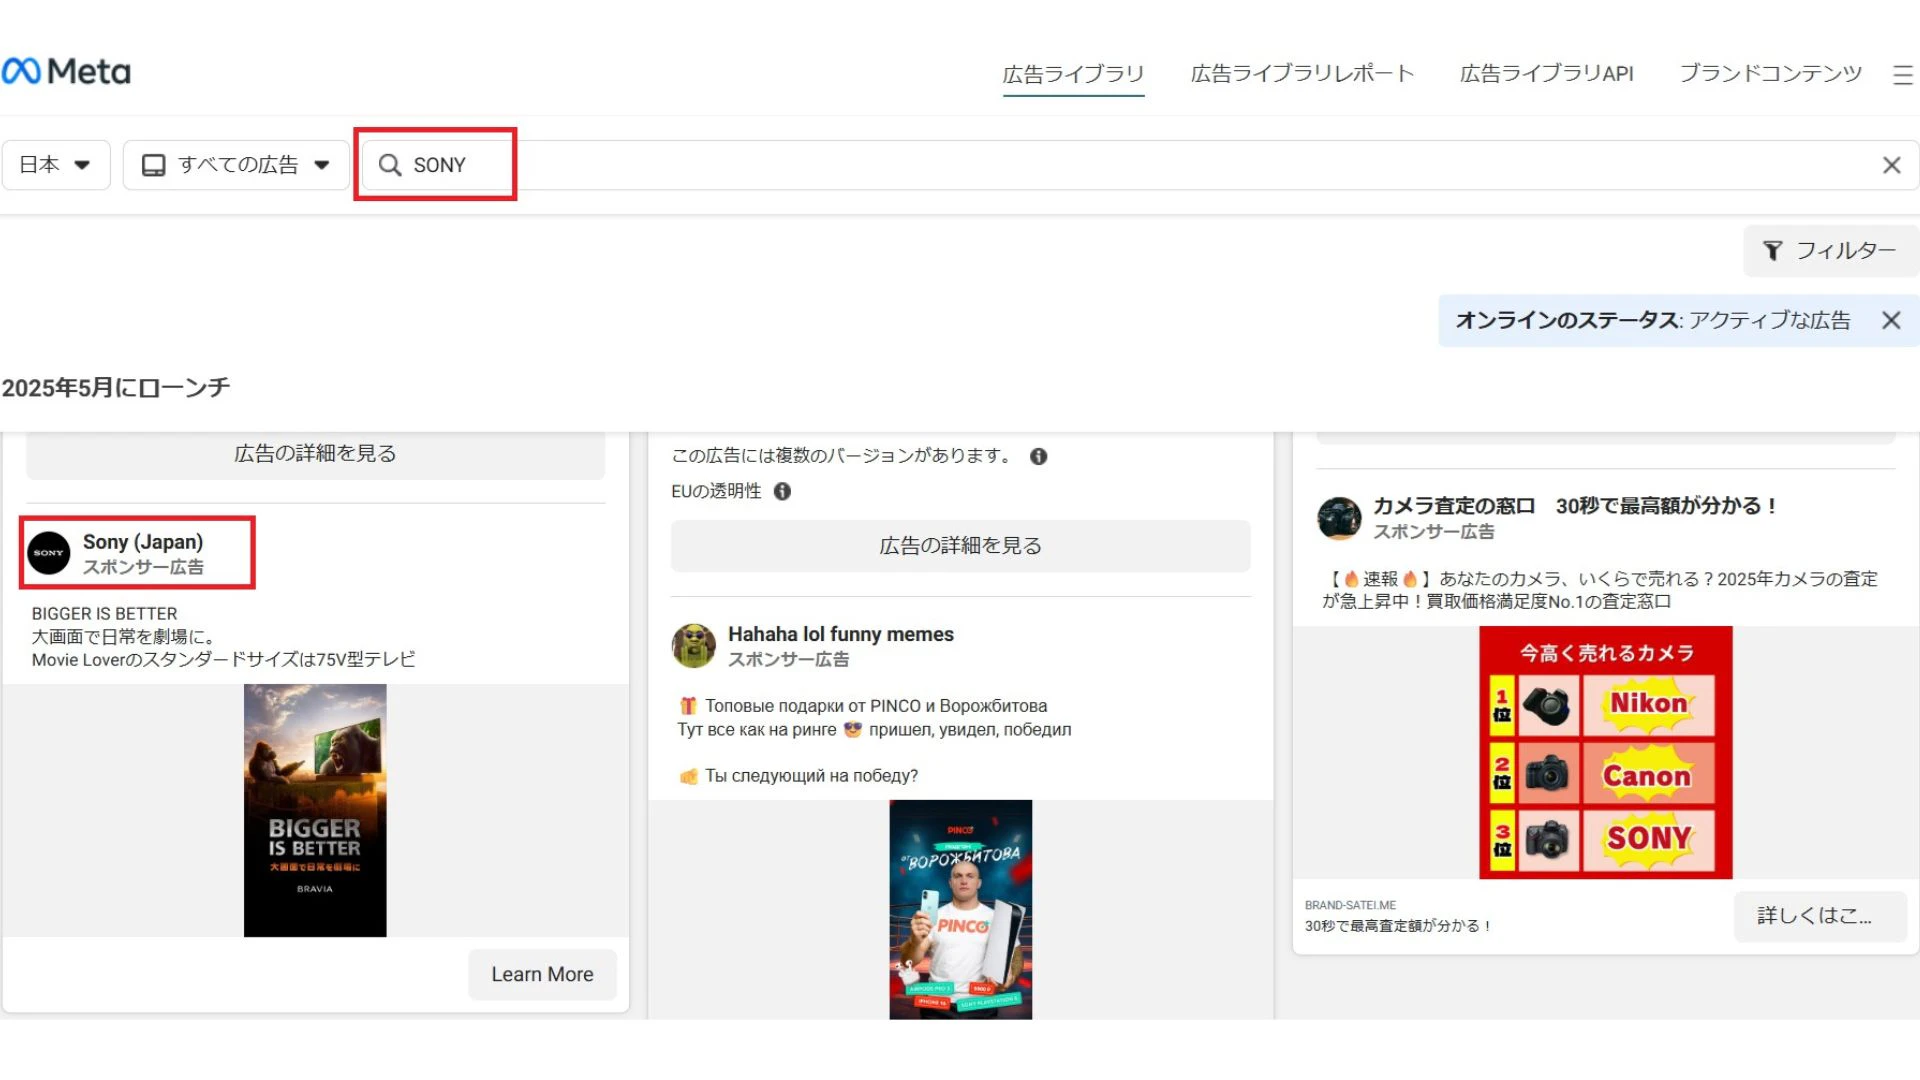The image size is (1920, 1080).
Task: Clear the SONY search text
Action: point(1891,165)
